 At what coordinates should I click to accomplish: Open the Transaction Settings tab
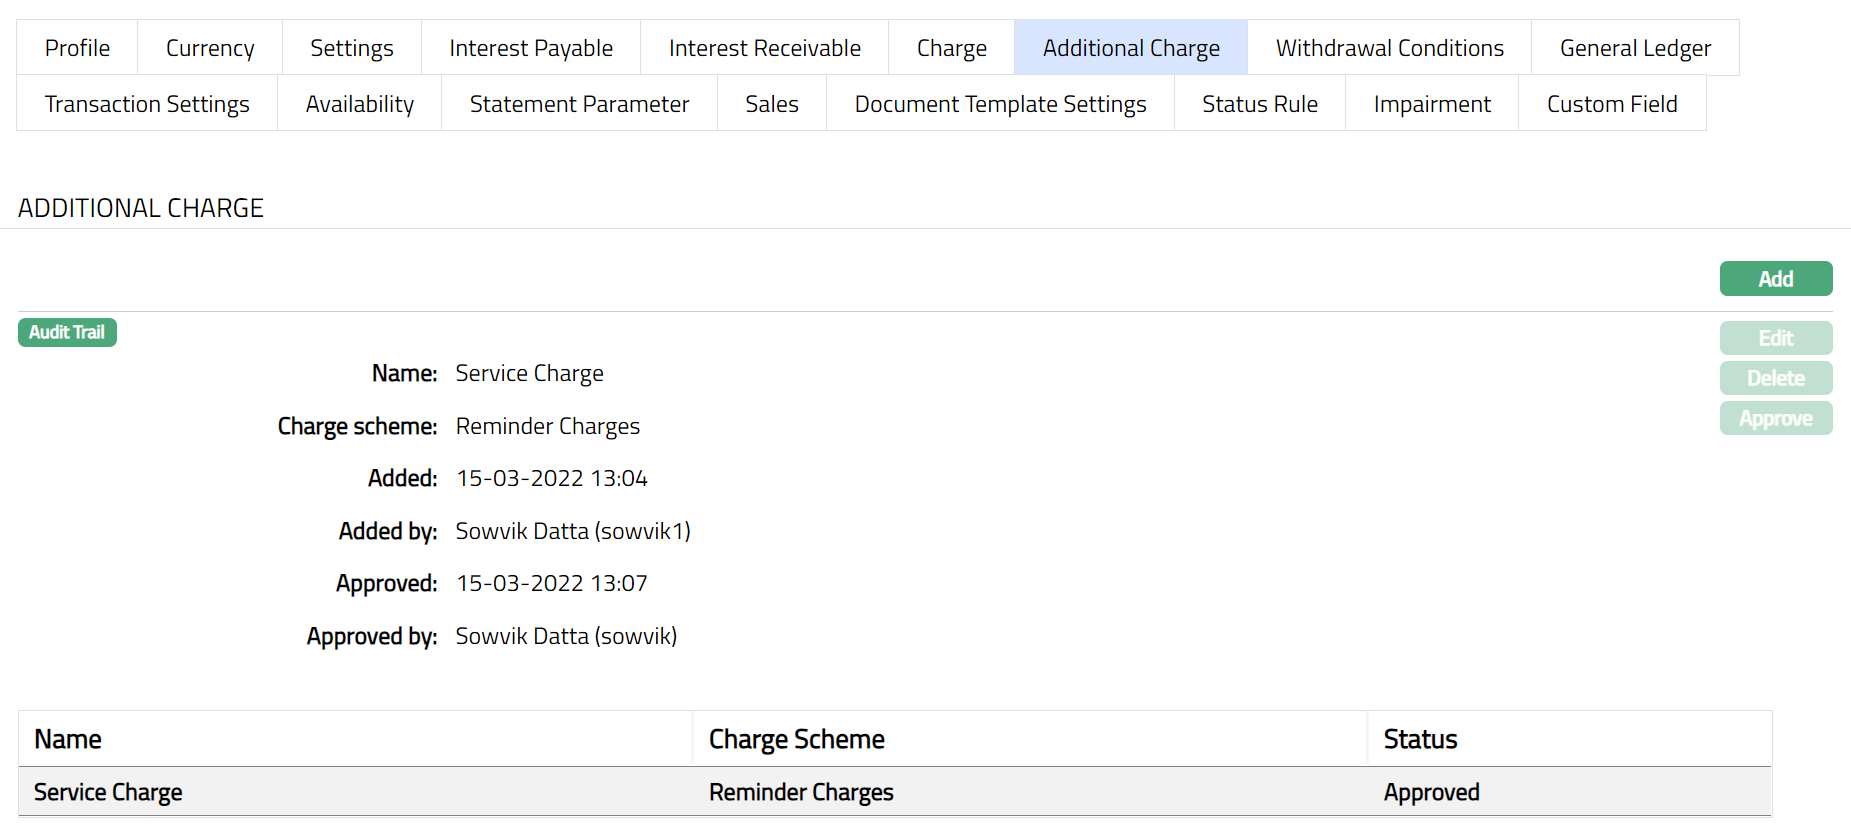(147, 104)
